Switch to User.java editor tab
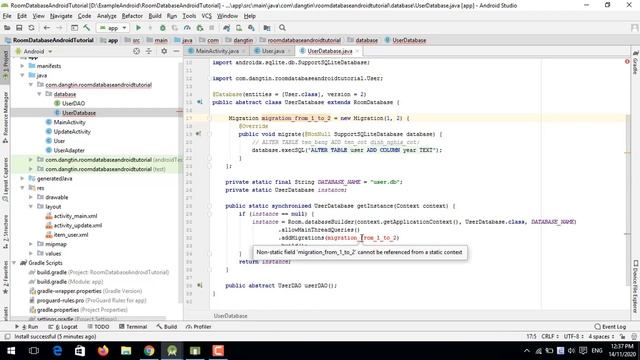 (x=273, y=51)
